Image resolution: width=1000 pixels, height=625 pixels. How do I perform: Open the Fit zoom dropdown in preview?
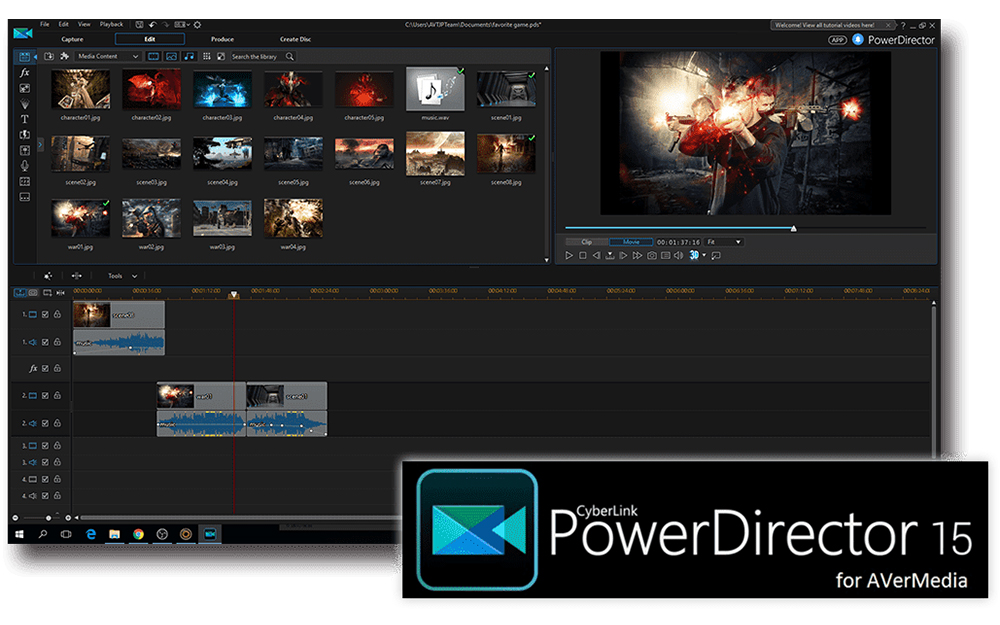tap(724, 242)
